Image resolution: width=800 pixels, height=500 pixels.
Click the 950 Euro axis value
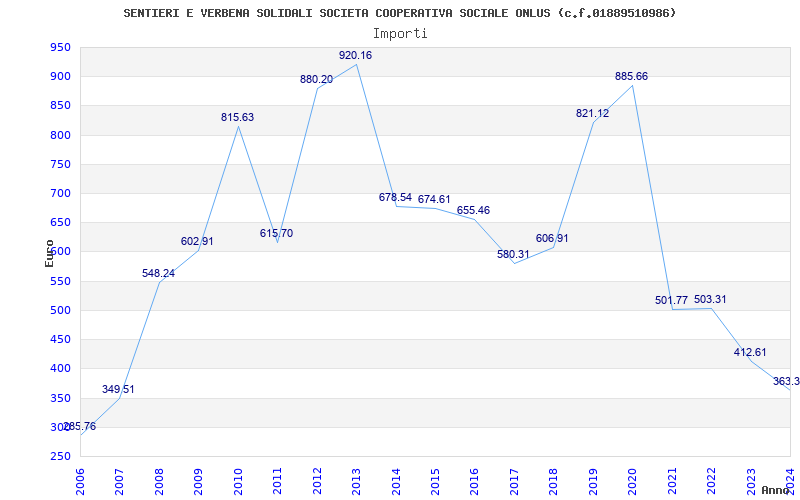point(60,48)
